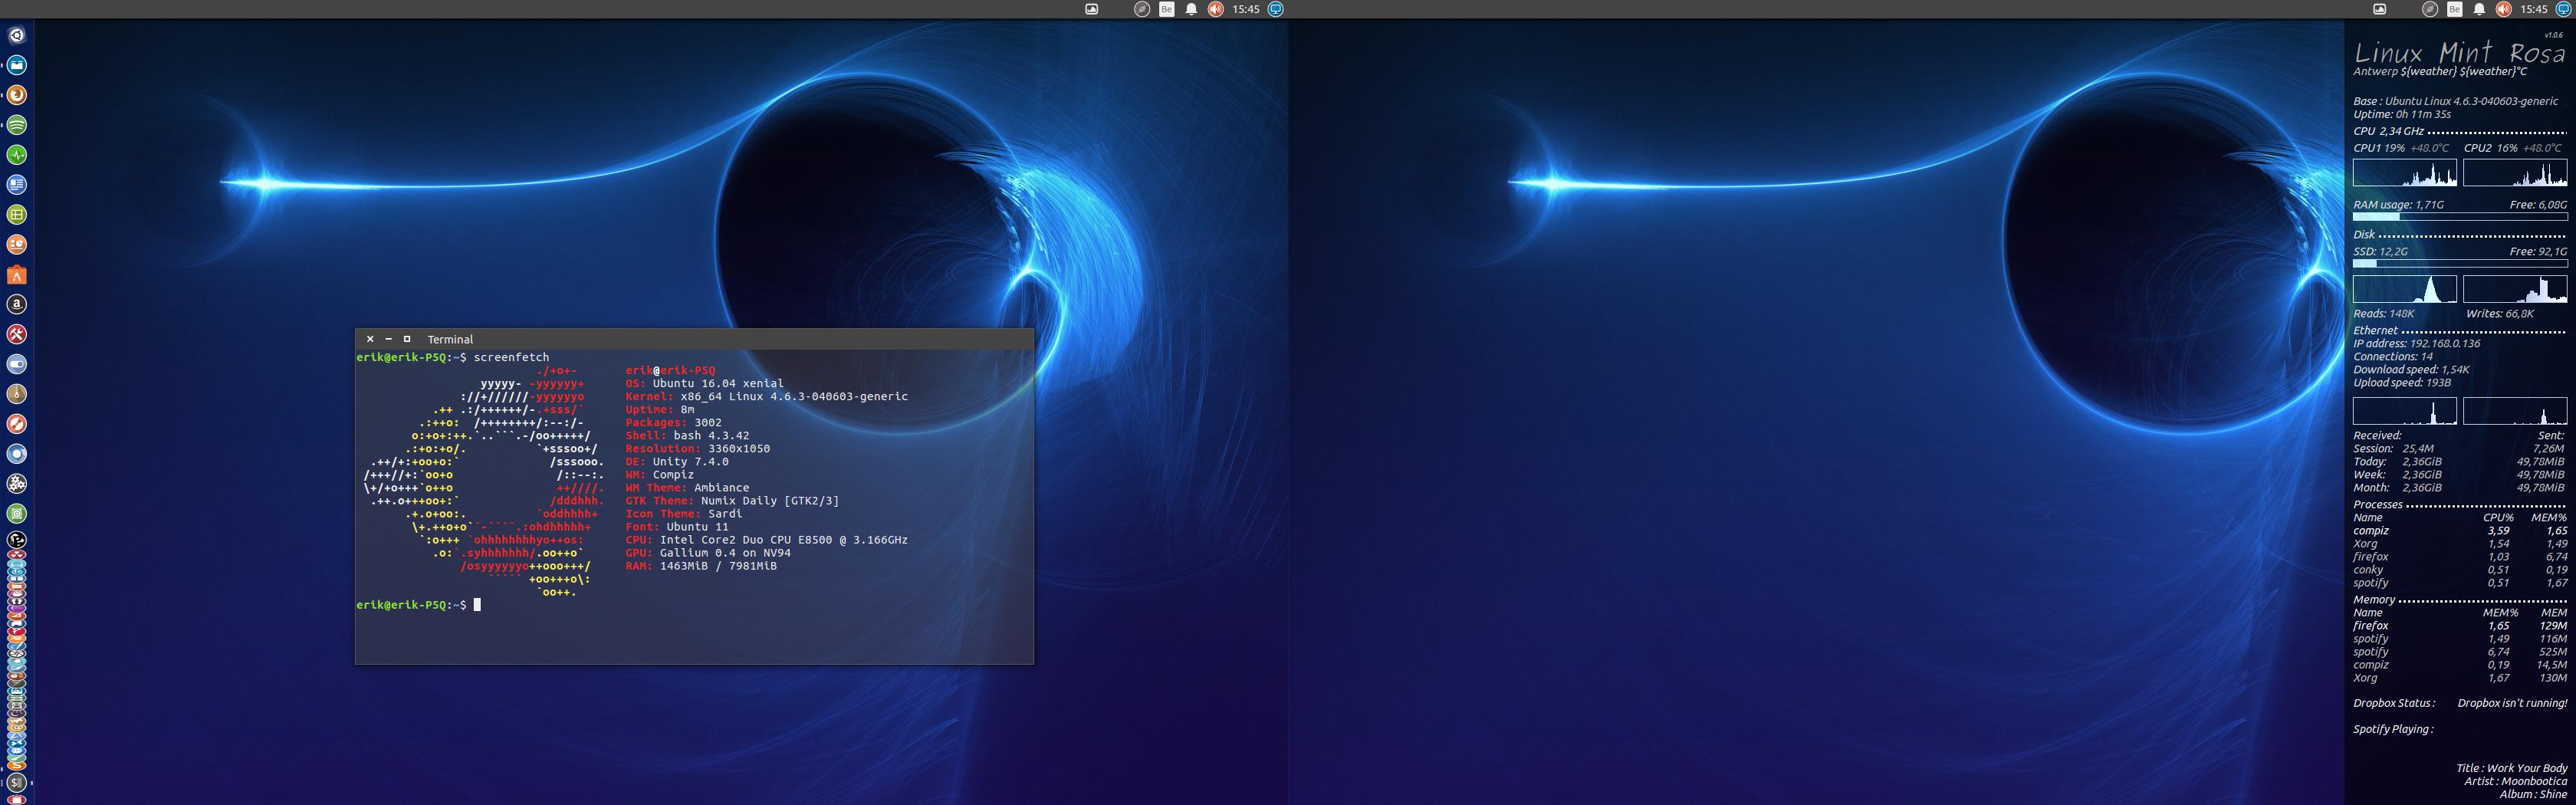Viewport: 2576px width, 805px height.
Task: Click the 'CPU: Intel Core2 Duo' terminal line
Action: point(767,539)
